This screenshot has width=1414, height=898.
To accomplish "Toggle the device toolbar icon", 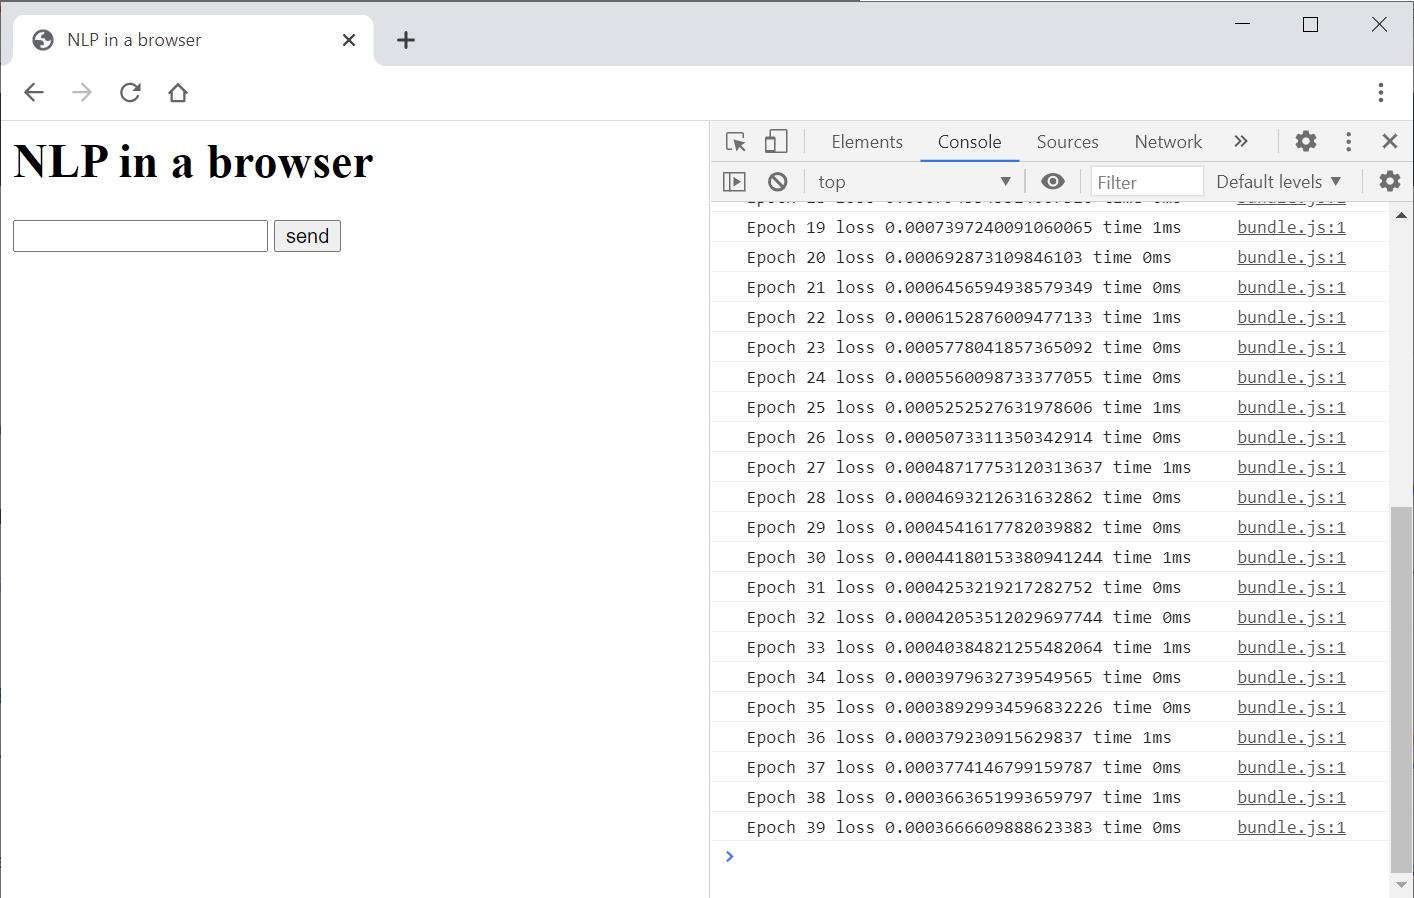I will click(776, 142).
